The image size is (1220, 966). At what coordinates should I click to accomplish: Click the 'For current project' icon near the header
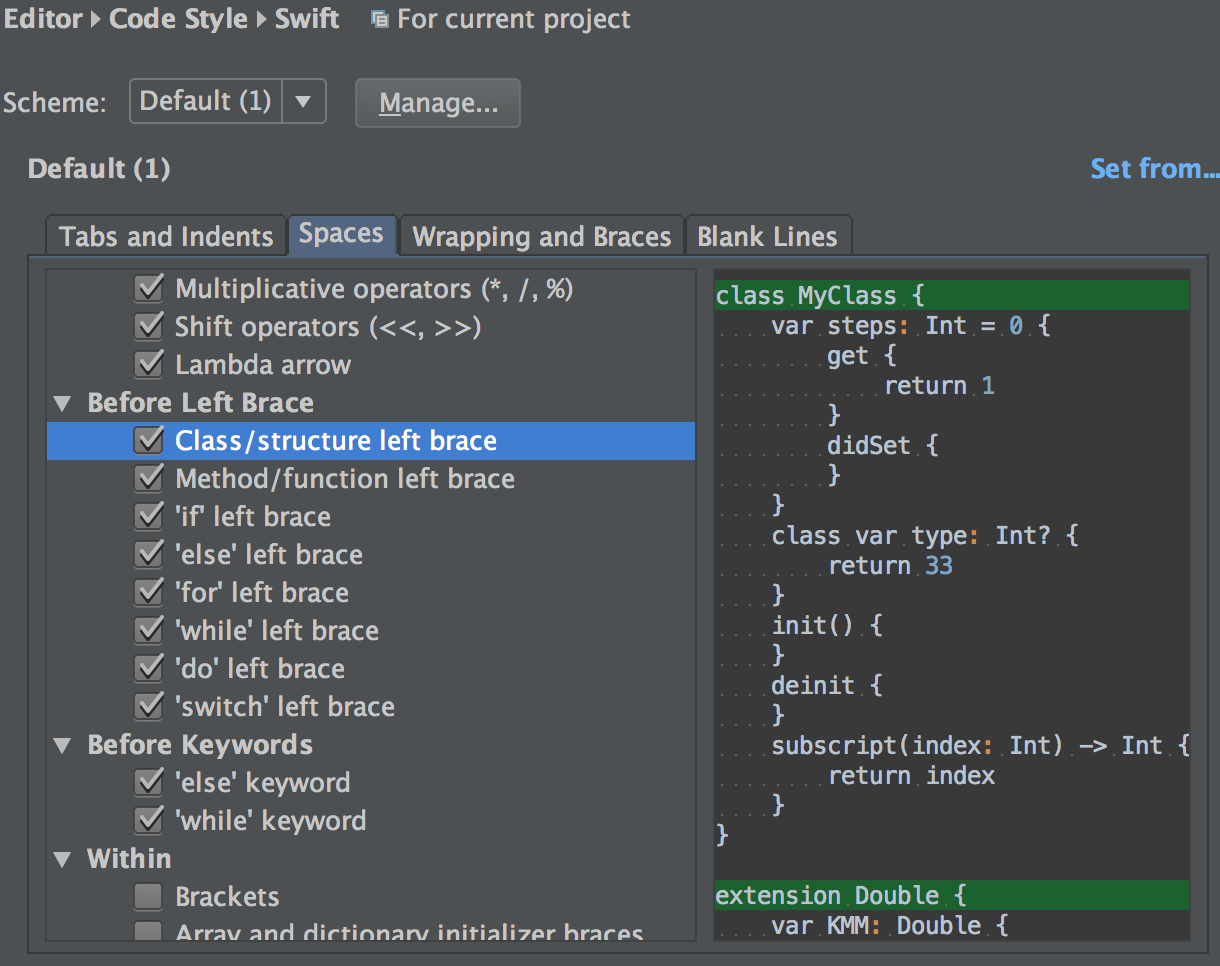[379, 18]
